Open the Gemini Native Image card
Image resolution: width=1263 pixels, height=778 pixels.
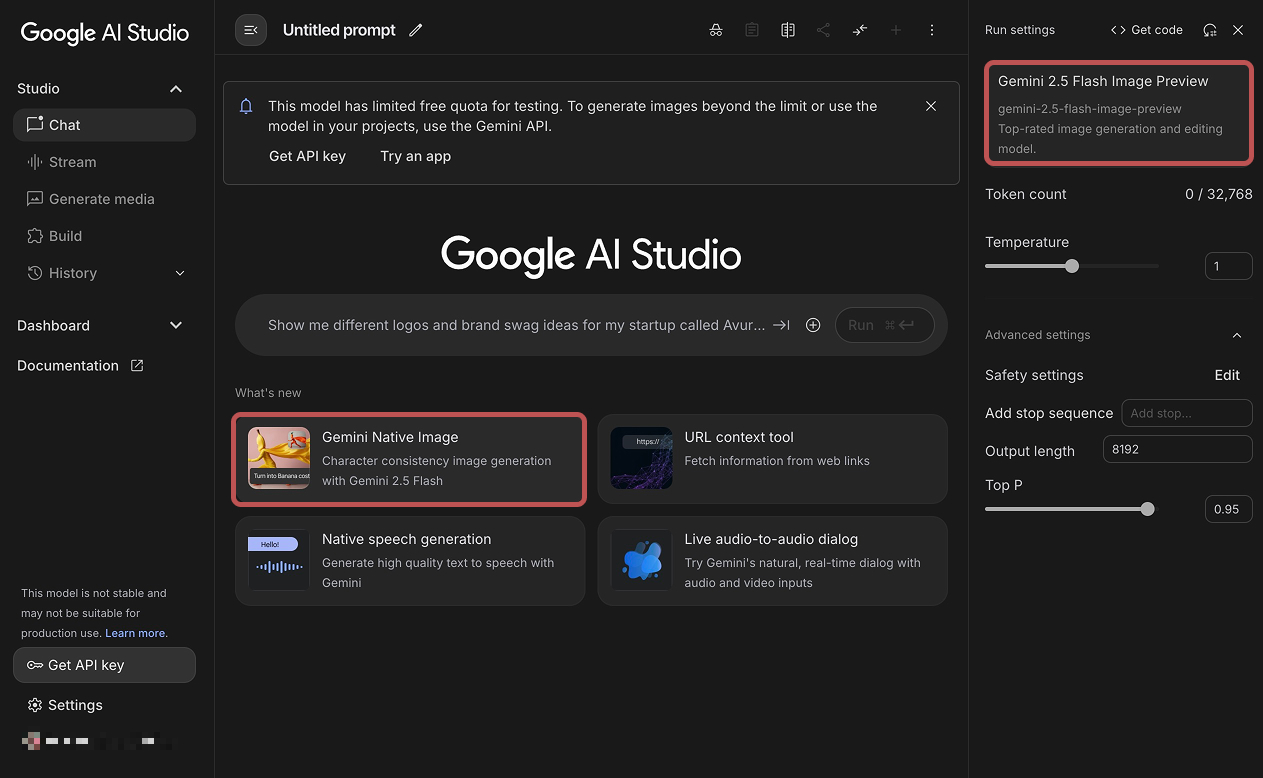point(409,458)
